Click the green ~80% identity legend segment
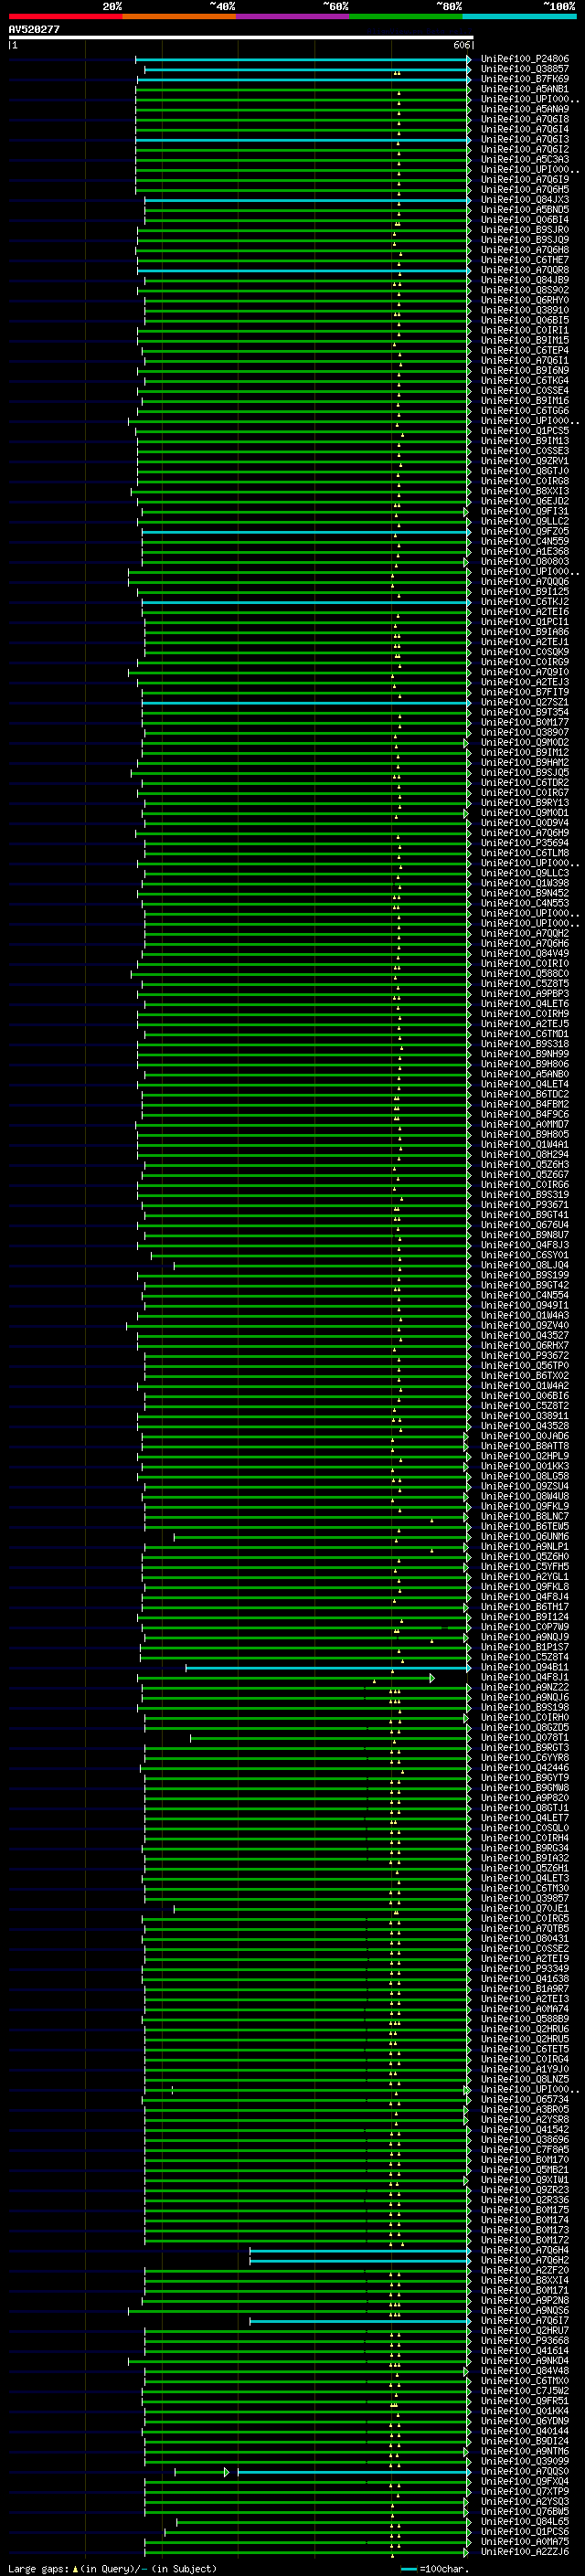Viewport: 585px width, 2576px height. coord(406,16)
